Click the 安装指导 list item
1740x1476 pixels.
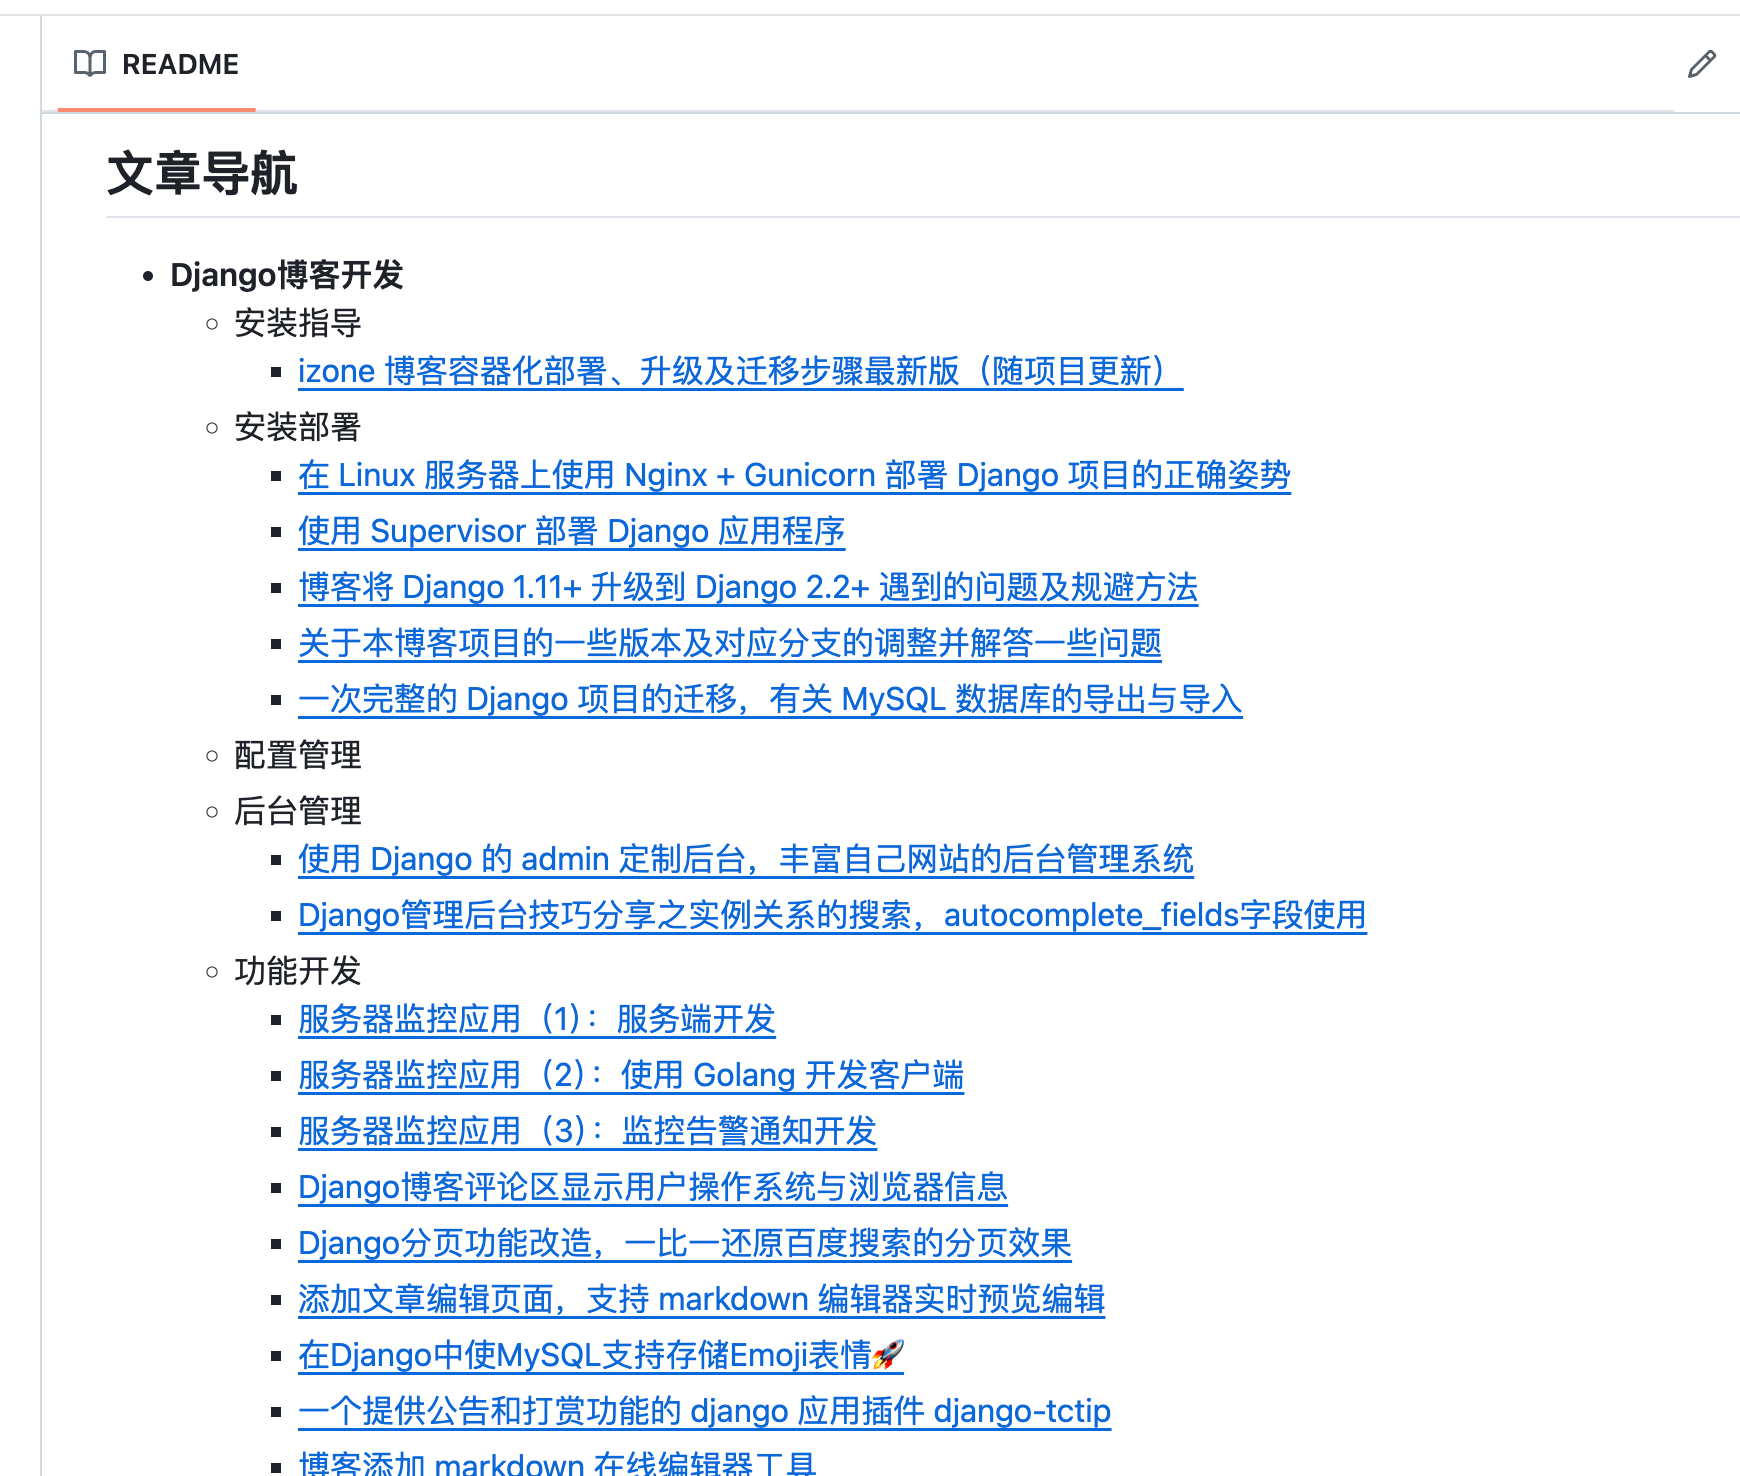pyautogui.click(x=298, y=323)
